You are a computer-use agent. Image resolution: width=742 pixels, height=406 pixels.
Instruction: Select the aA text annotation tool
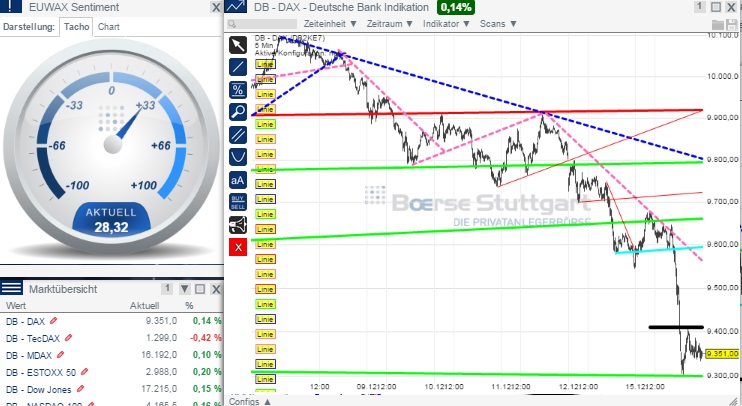click(238, 180)
